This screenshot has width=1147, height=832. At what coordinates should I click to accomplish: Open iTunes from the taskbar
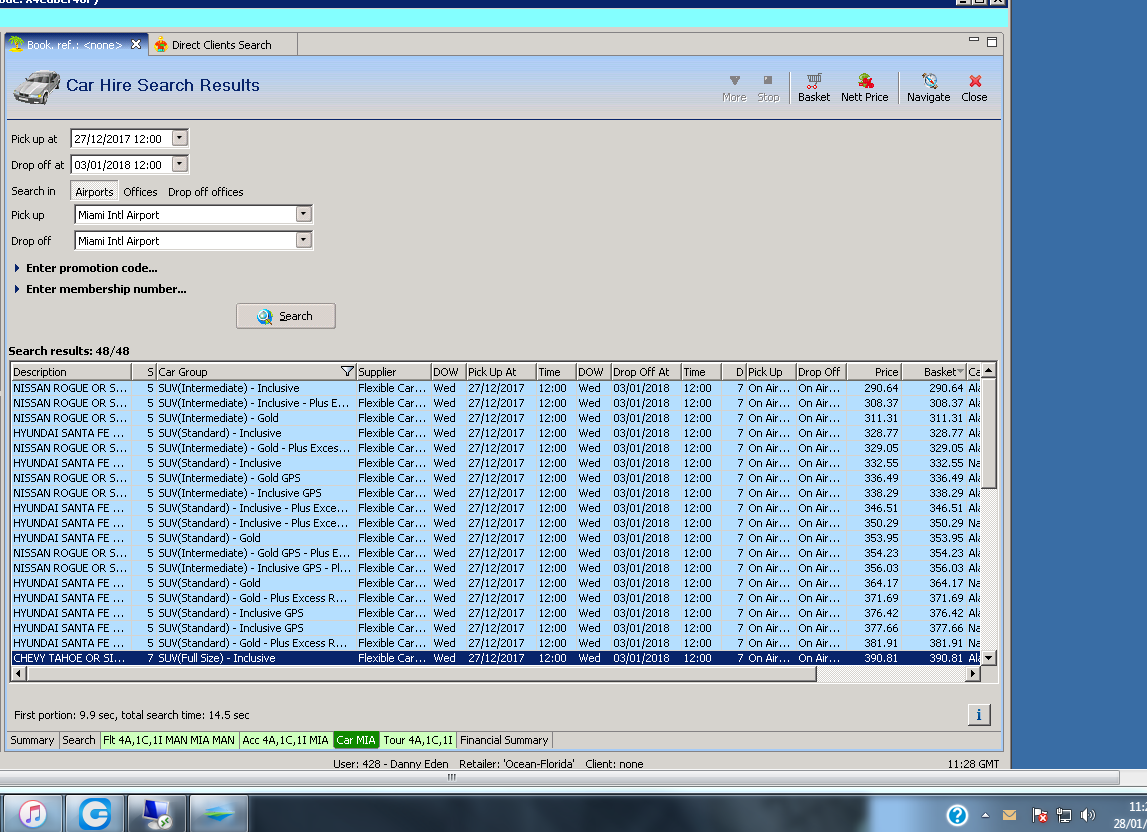click(x=33, y=814)
